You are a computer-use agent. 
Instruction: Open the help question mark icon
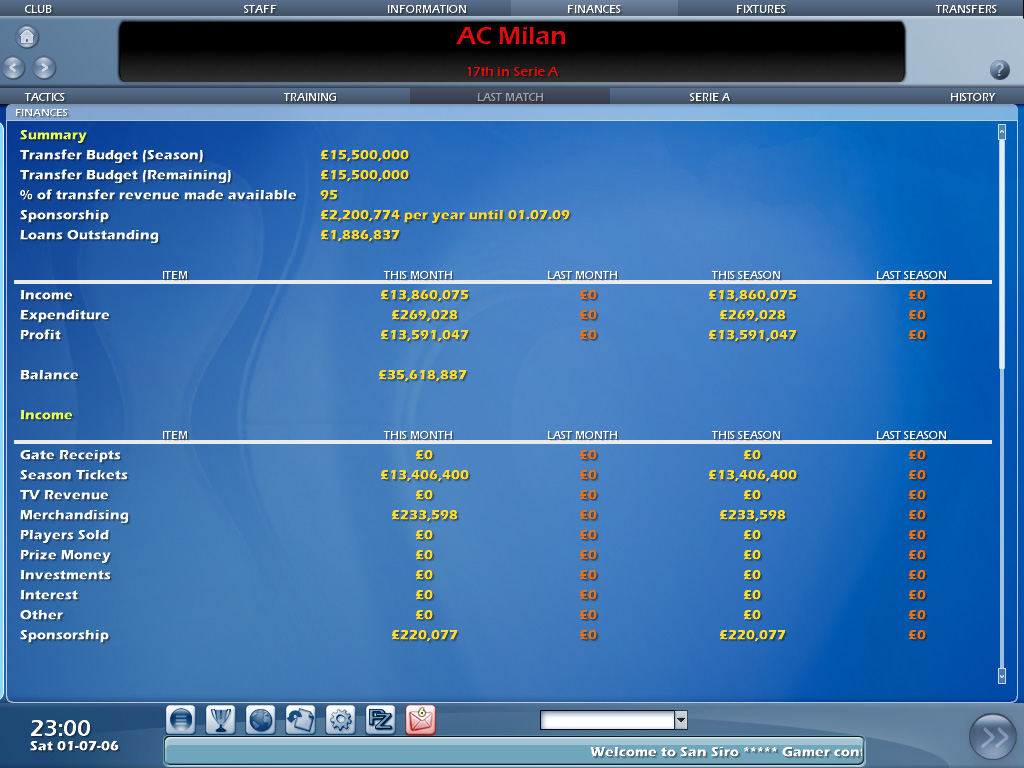1000,69
